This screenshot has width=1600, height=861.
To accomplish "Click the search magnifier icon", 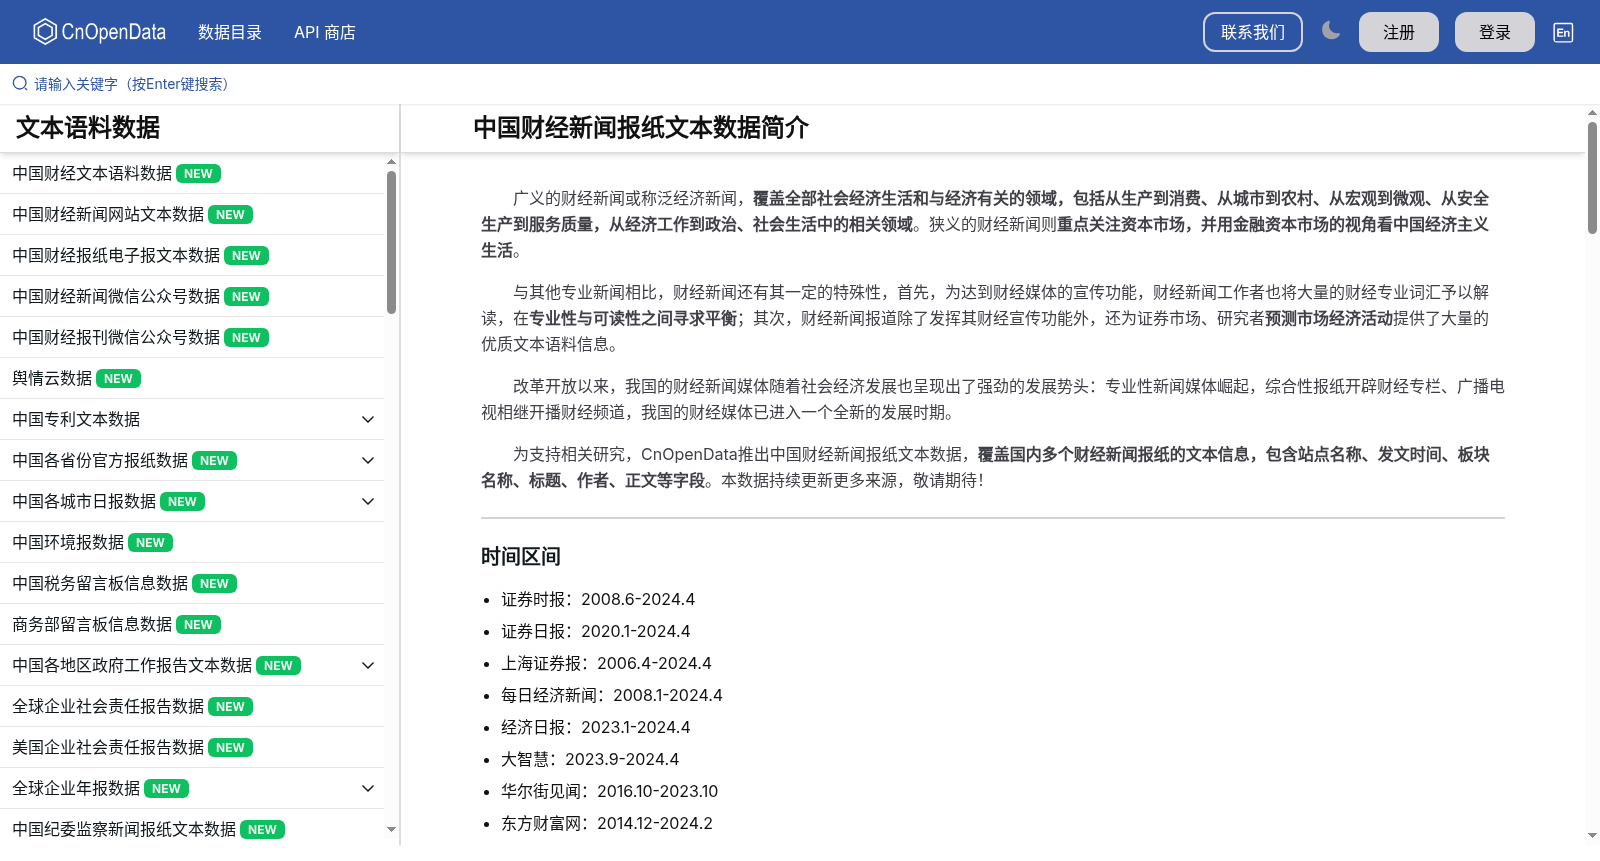I will click(20, 84).
